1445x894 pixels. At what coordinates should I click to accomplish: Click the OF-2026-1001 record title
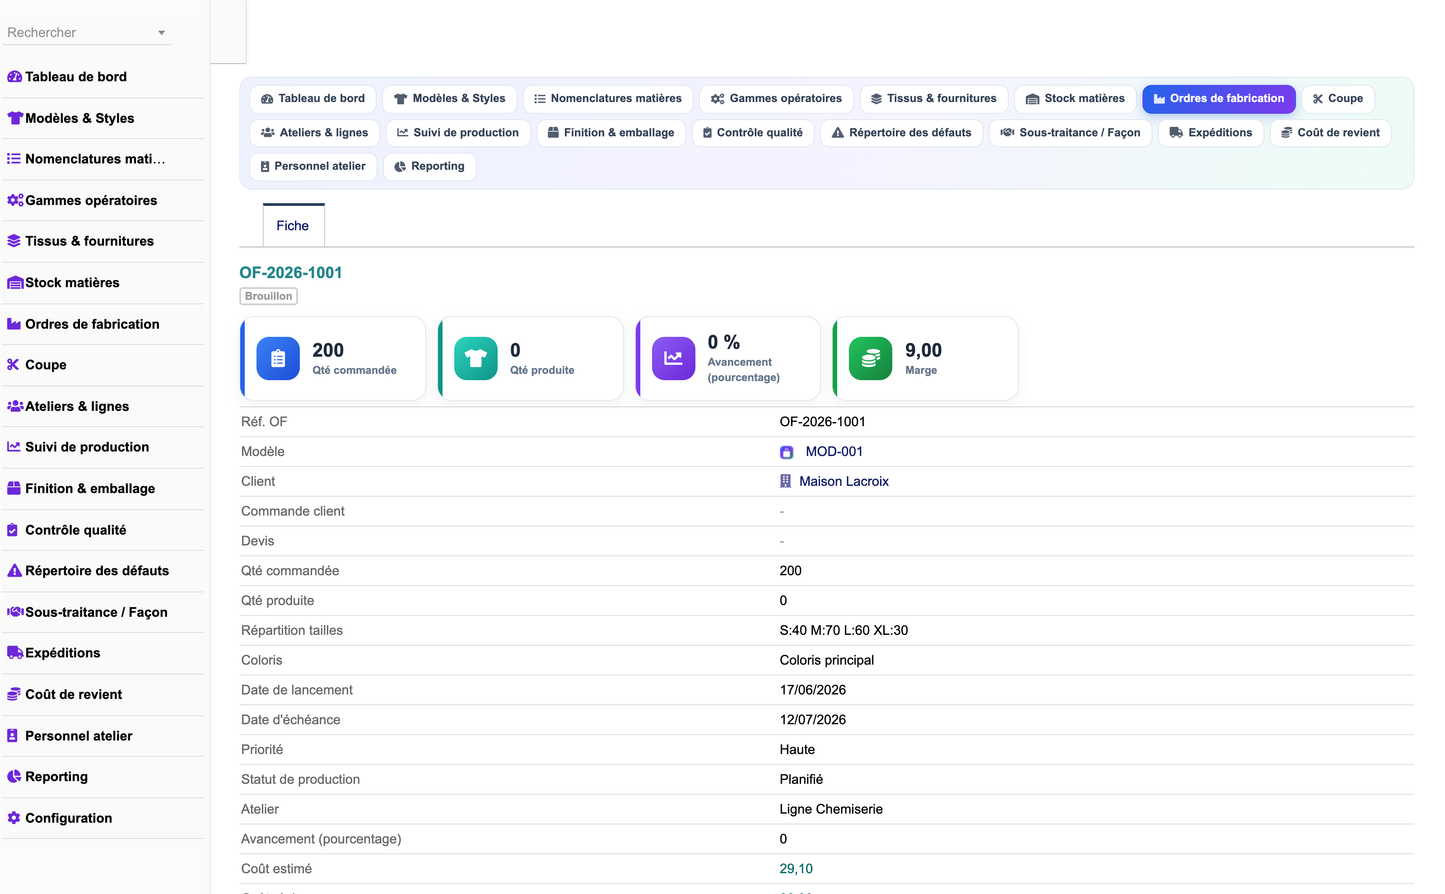[291, 273]
